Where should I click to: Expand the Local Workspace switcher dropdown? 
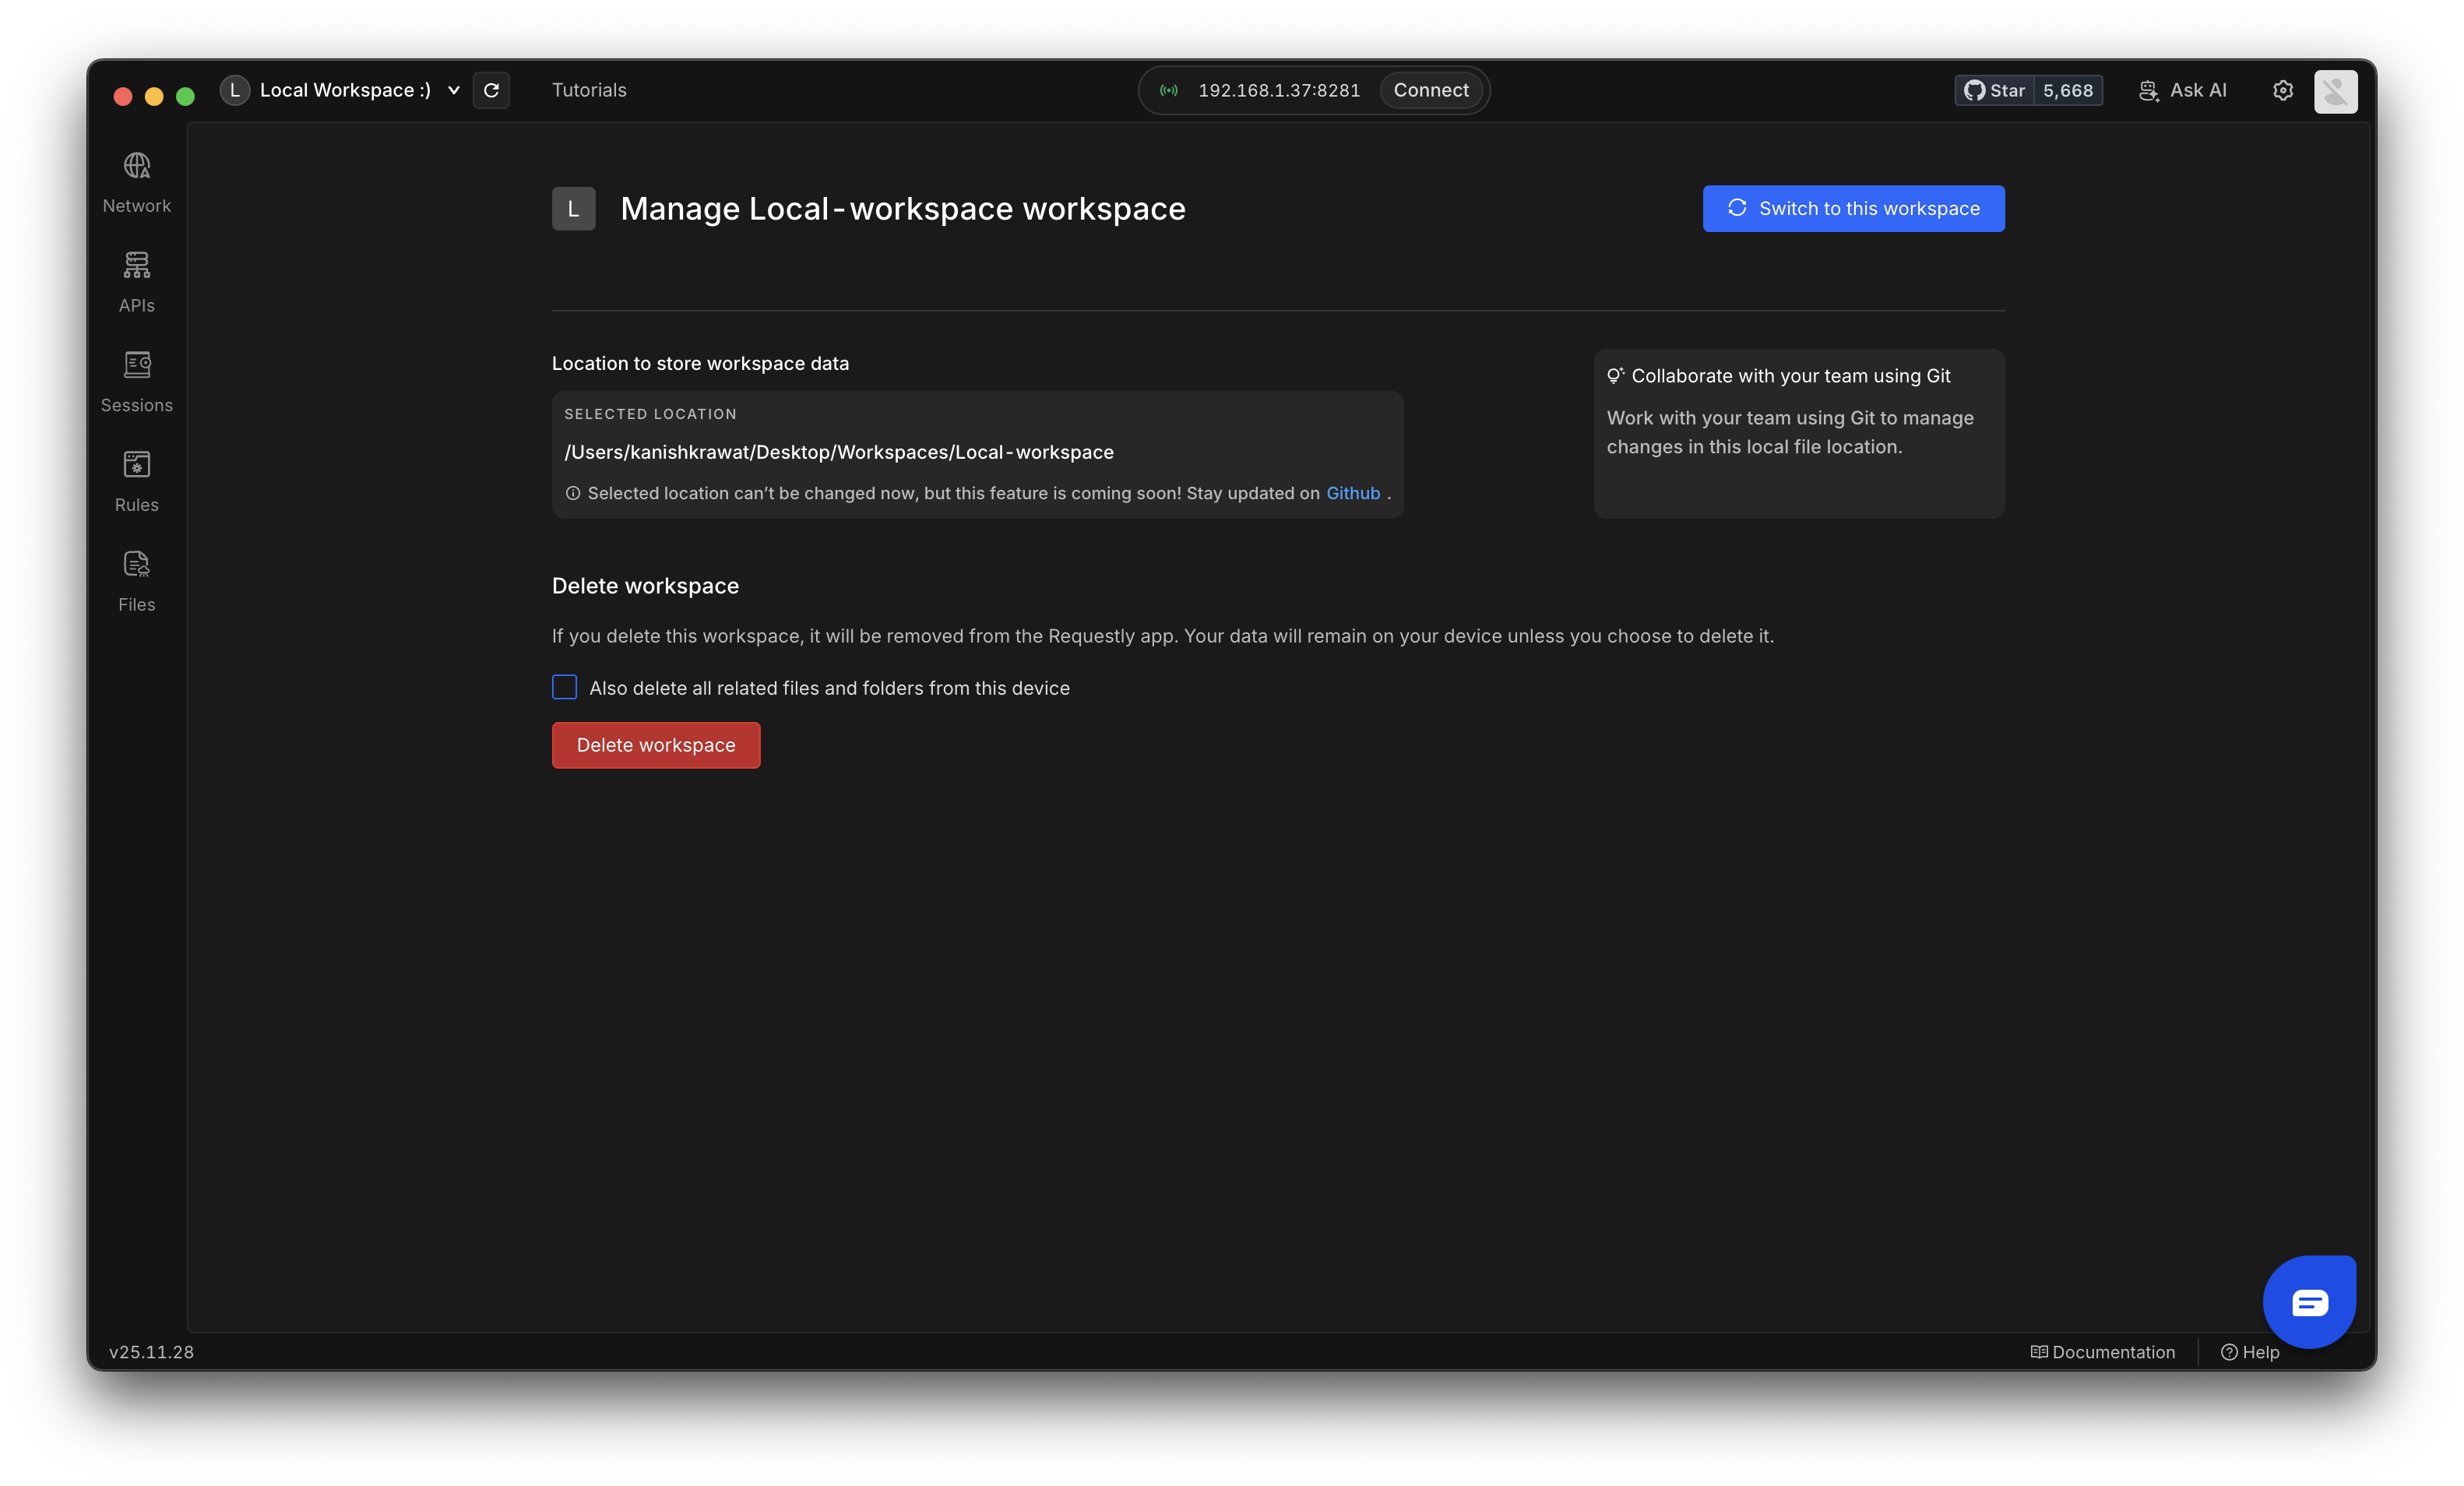point(453,90)
